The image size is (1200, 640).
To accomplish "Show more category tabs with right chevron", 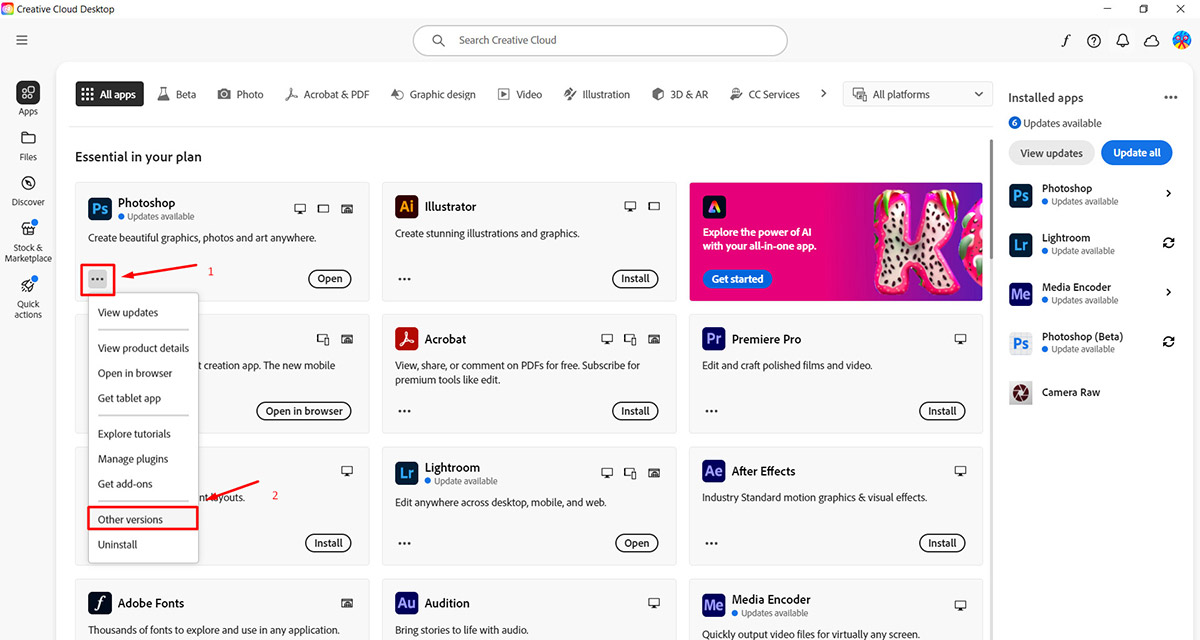I will pyautogui.click(x=823, y=94).
